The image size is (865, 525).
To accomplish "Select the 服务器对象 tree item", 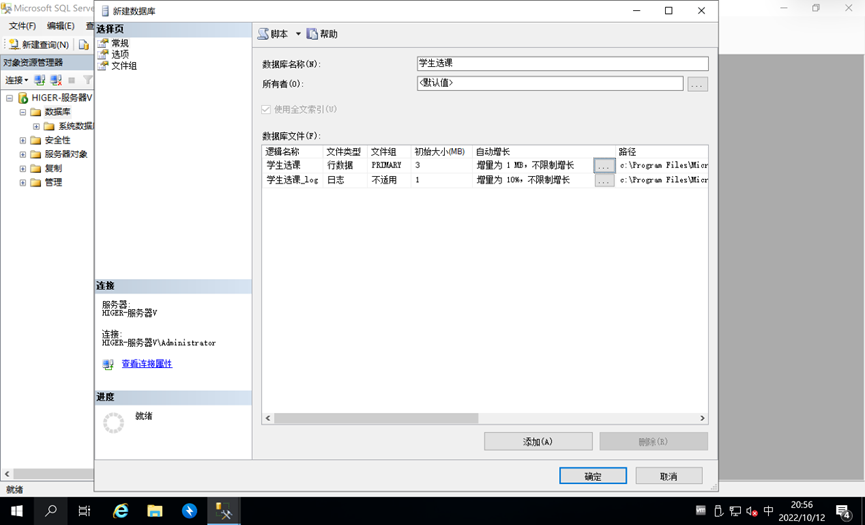I will click(x=66, y=154).
